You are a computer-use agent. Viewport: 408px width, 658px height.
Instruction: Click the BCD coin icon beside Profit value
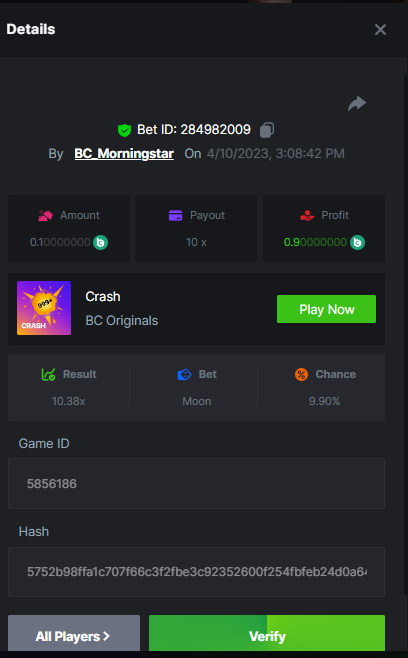(357, 242)
